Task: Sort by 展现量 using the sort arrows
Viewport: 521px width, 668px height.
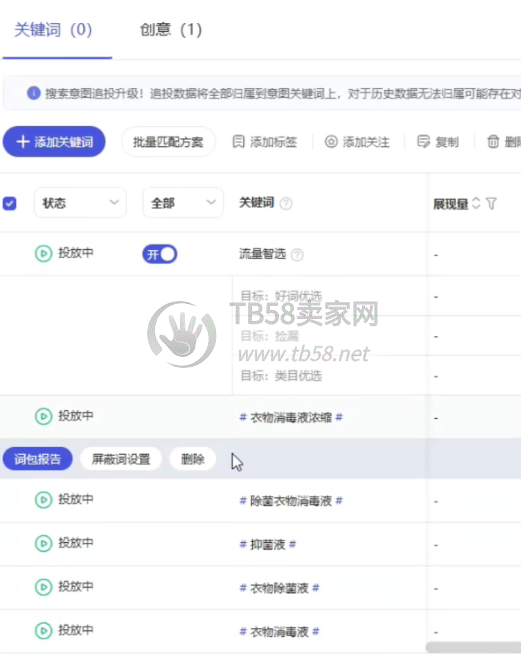Action: coord(476,203)
